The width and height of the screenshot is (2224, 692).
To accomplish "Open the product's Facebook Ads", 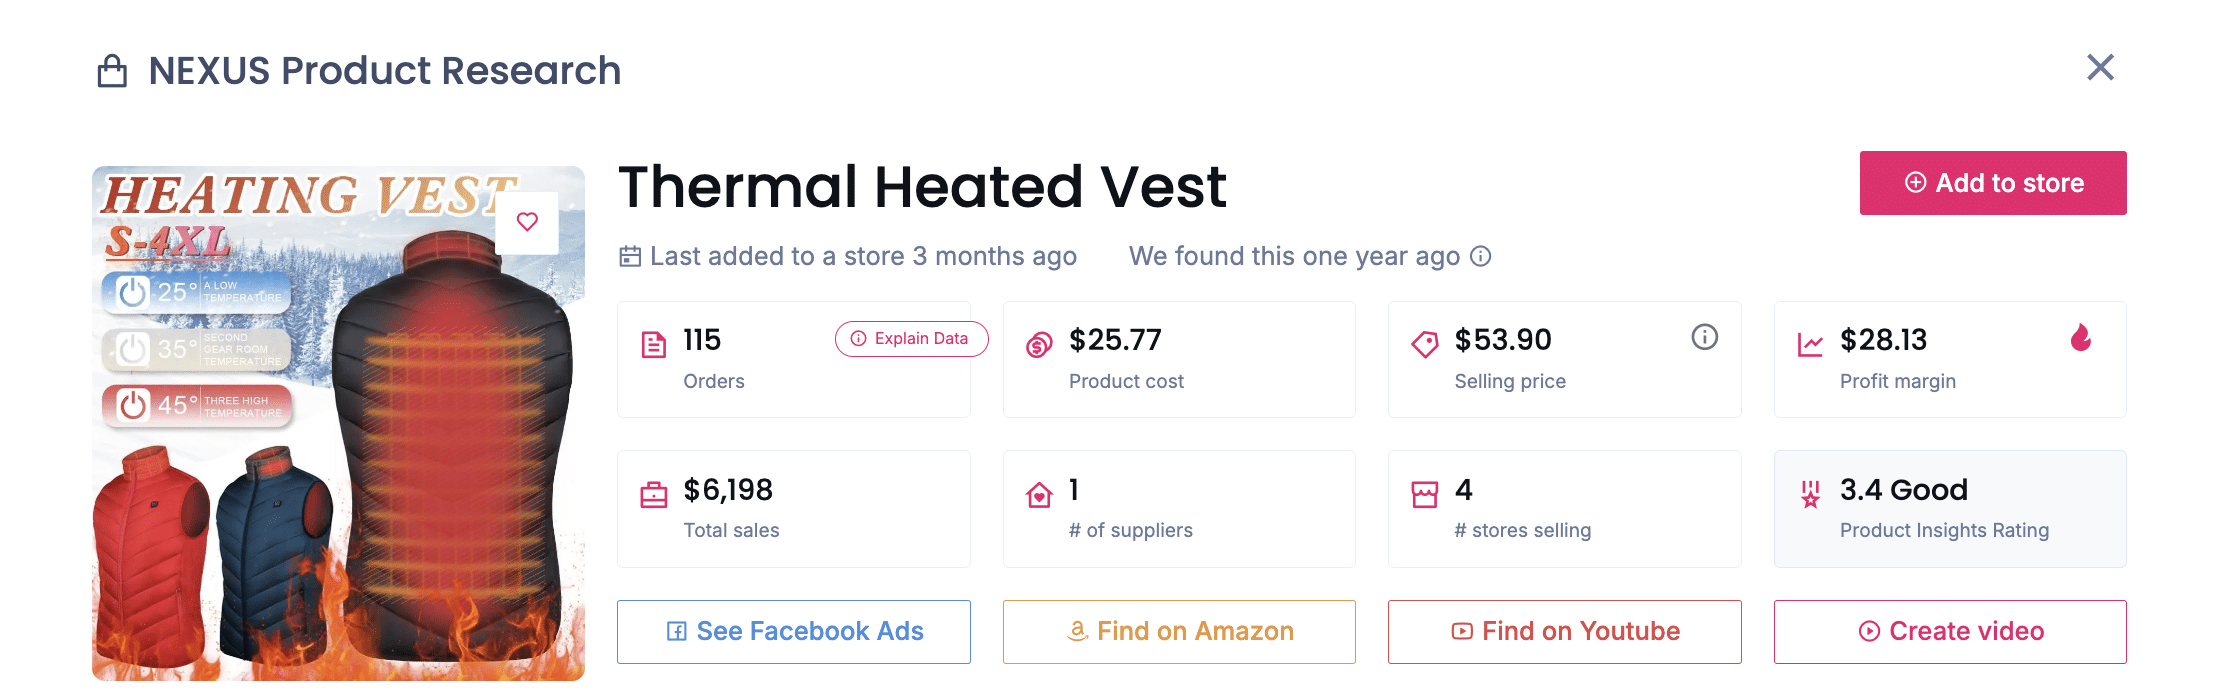I will click(793, 631).
